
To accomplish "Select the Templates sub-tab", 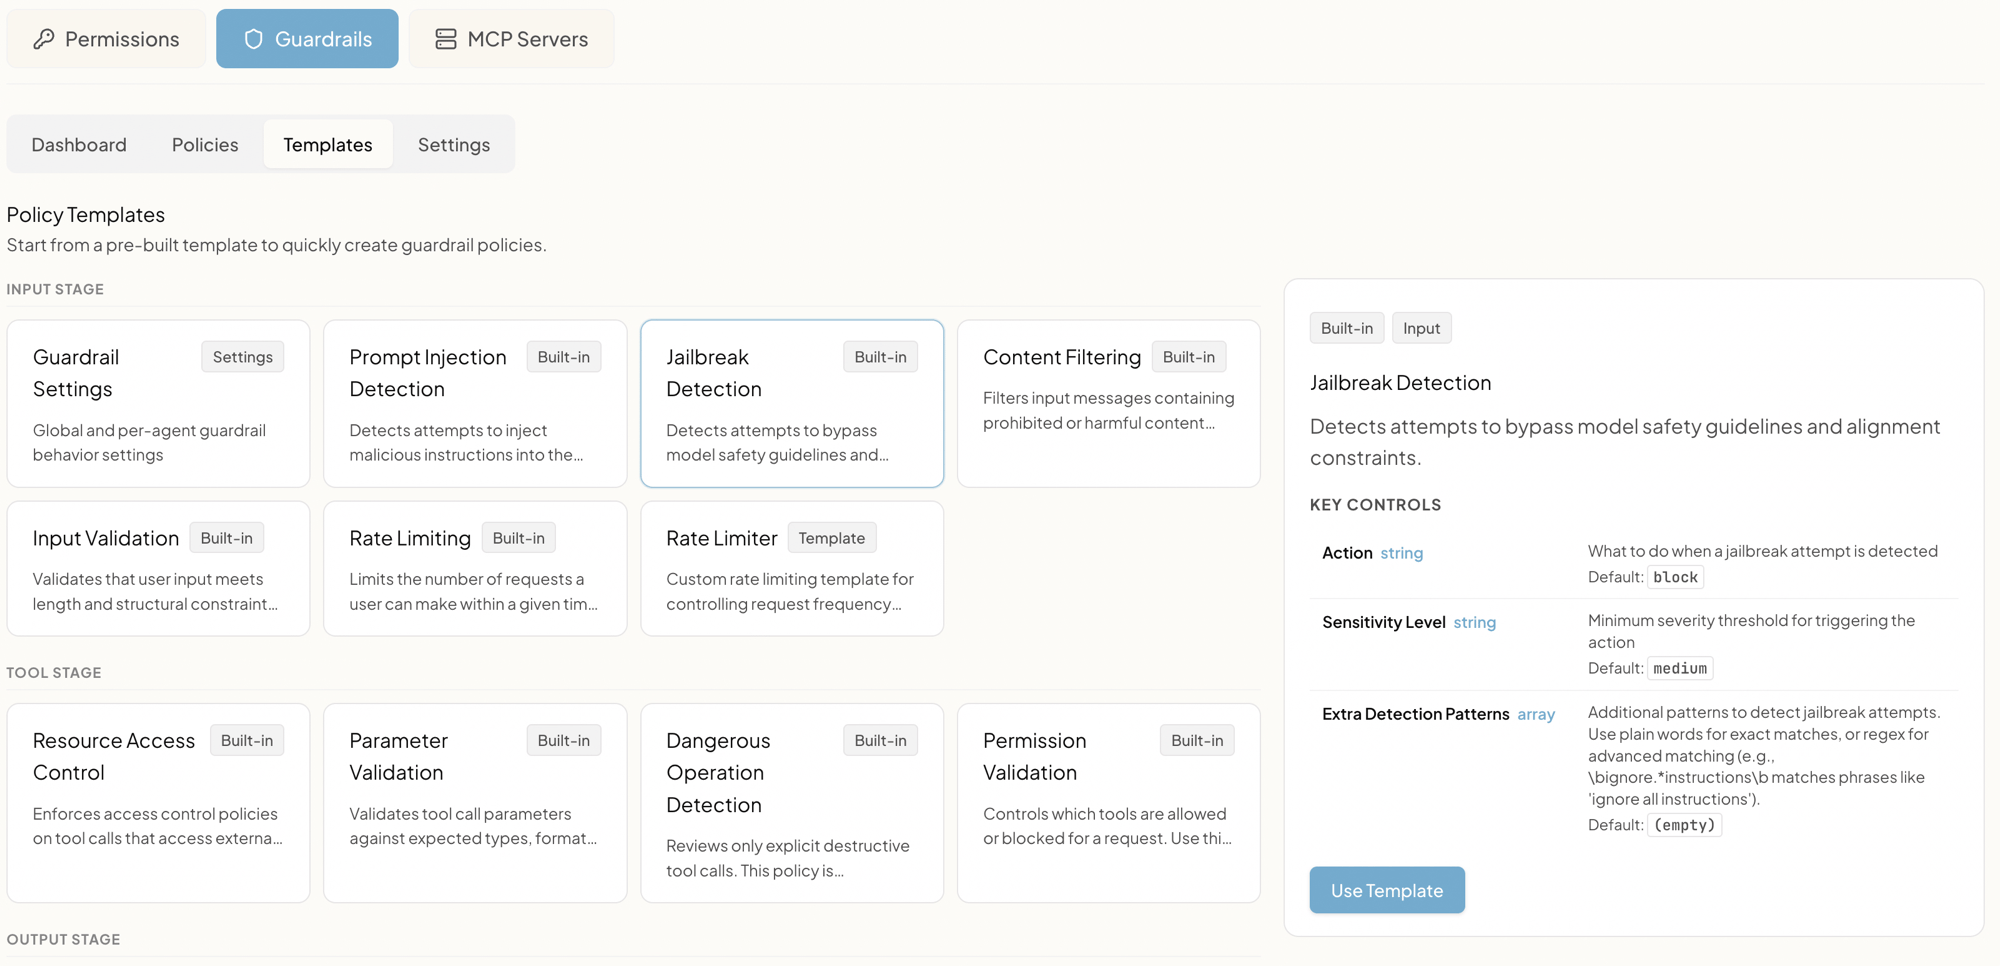I will (328, 144).
